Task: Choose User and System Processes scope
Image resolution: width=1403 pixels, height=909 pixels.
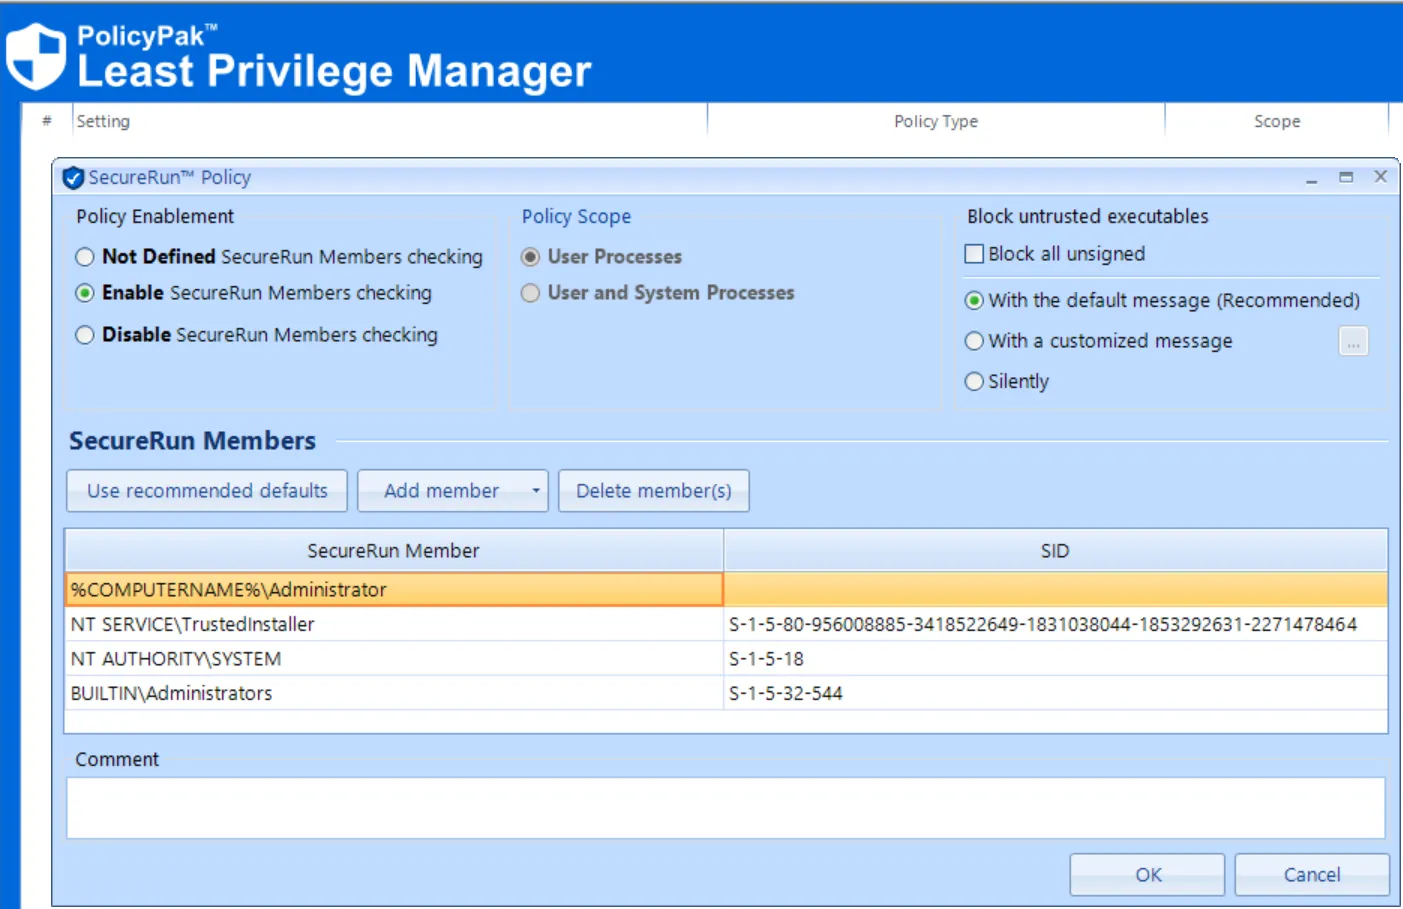Action: click(x=530, y=293)
